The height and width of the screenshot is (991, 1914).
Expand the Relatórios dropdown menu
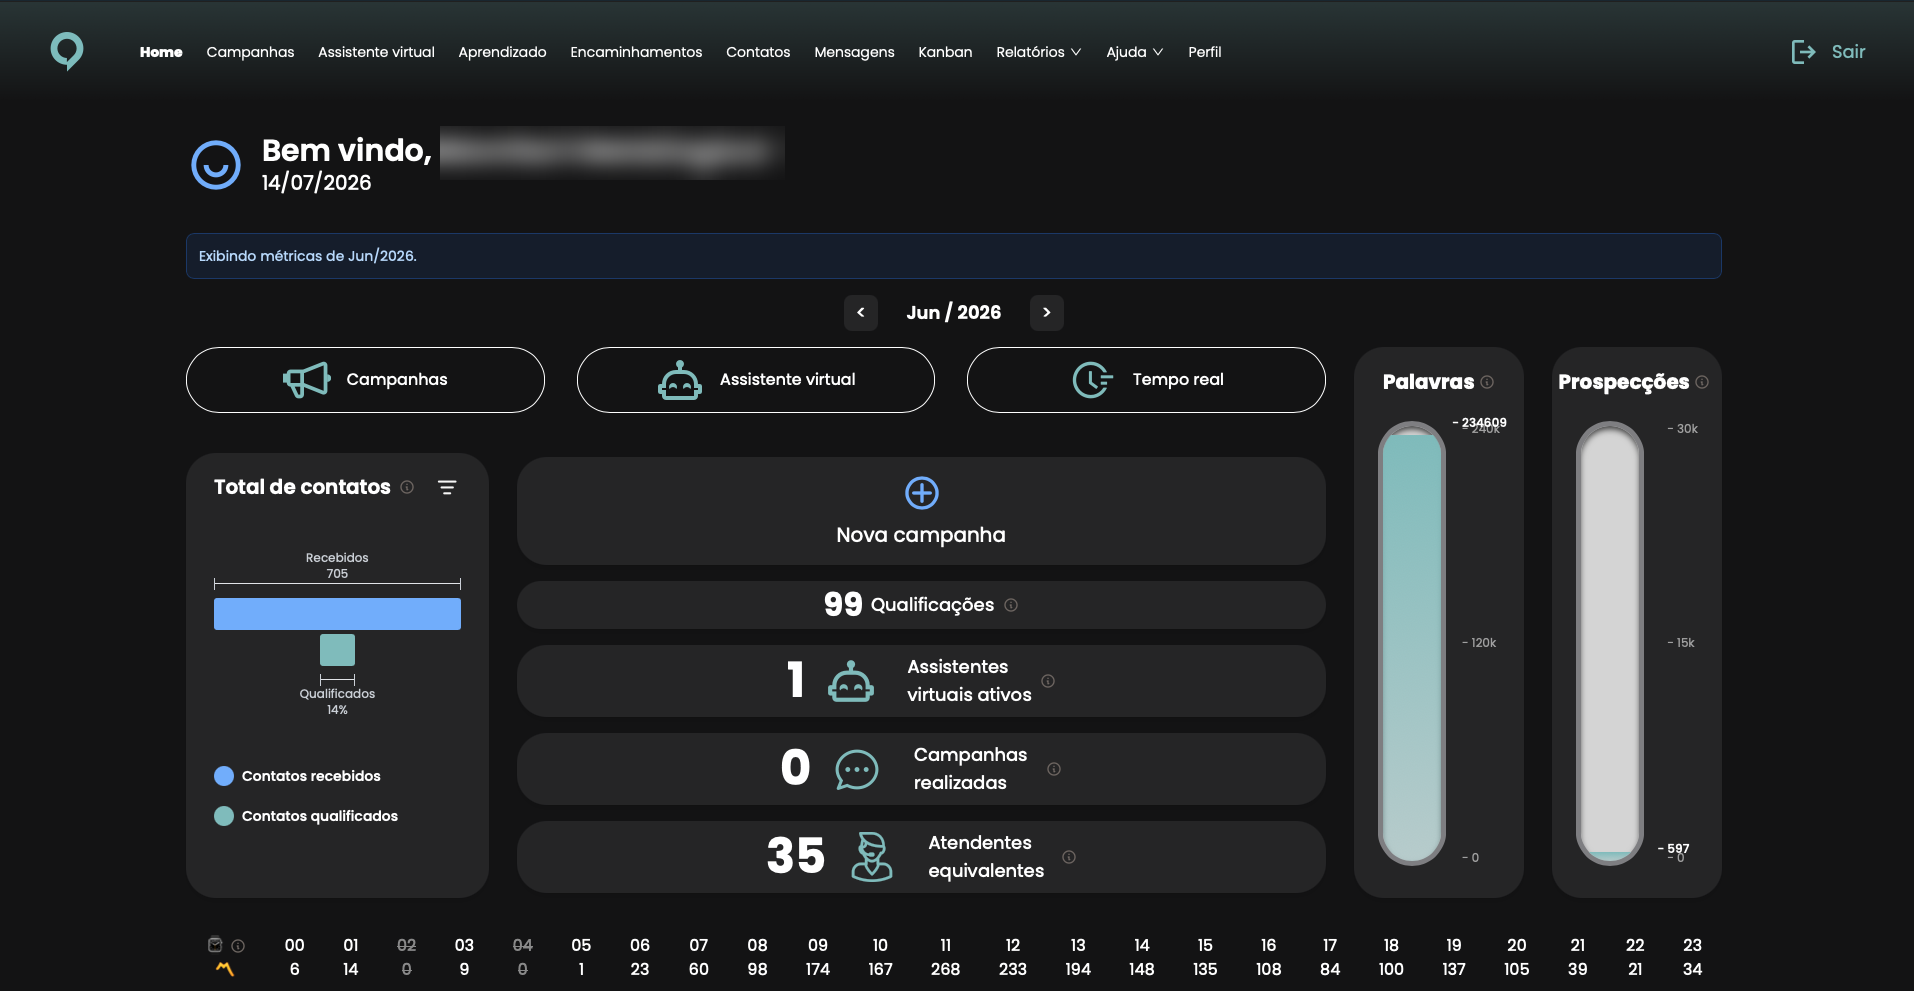[x=1039, y=52]
